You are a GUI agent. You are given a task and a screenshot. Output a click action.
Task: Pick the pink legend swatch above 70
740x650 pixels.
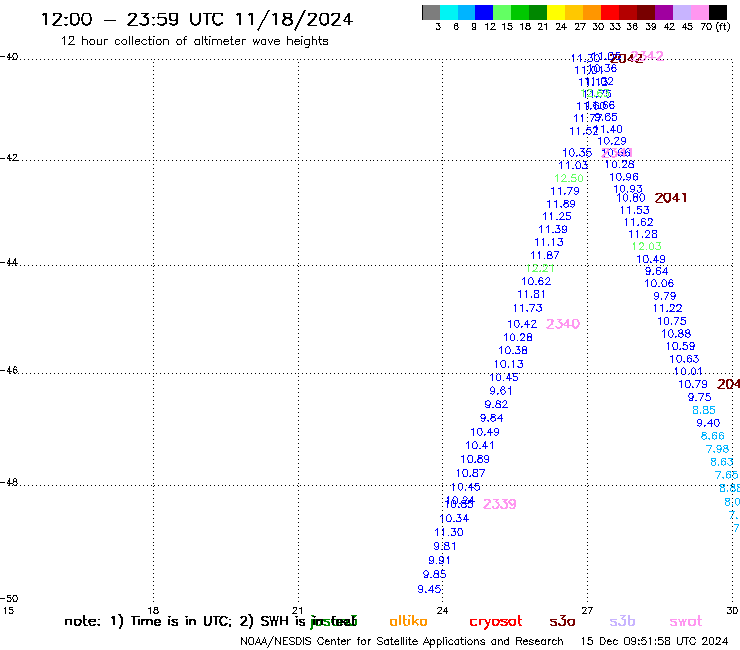699,12
